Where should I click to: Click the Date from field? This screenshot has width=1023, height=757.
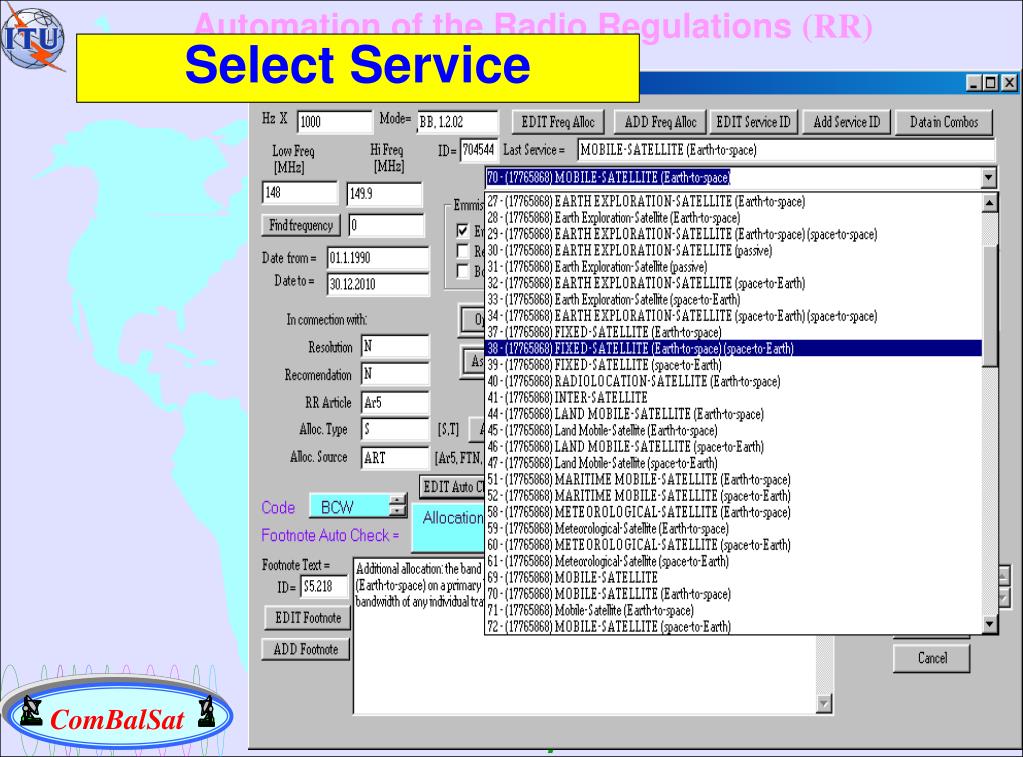point(378,258)
